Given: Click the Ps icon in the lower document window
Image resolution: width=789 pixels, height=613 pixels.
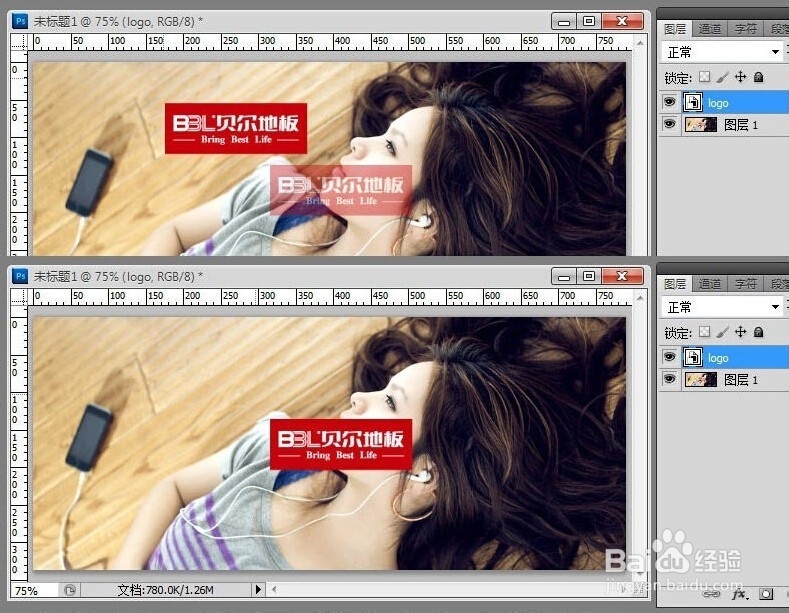Looking at the screenshot, I should pyautogui.click(x=20, y=276).
